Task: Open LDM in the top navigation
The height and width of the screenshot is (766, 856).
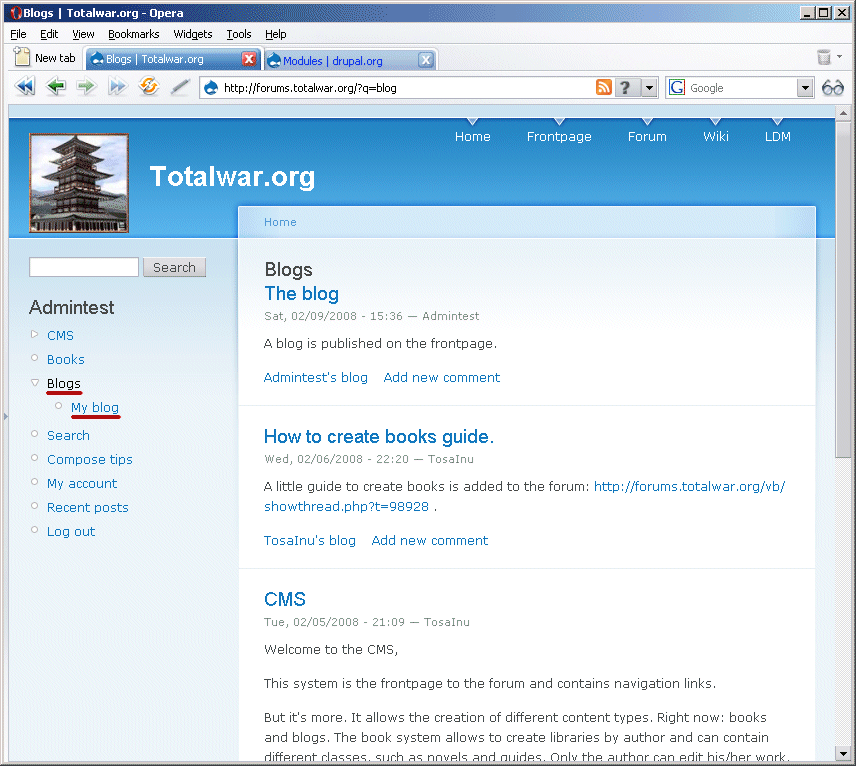Action: (778, 136)
